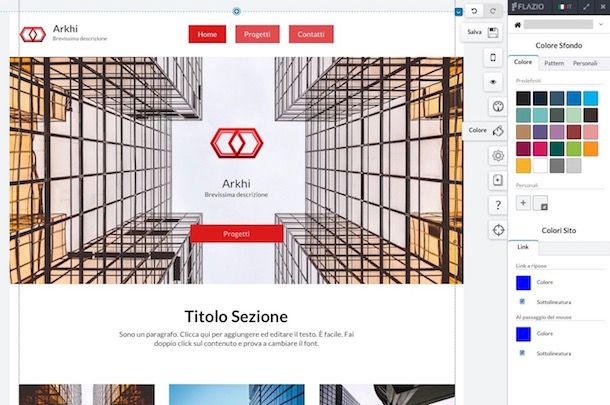
Task: Click the 'Colori Sito' heading
Action: pyautogui.click(x=559, y=231)
